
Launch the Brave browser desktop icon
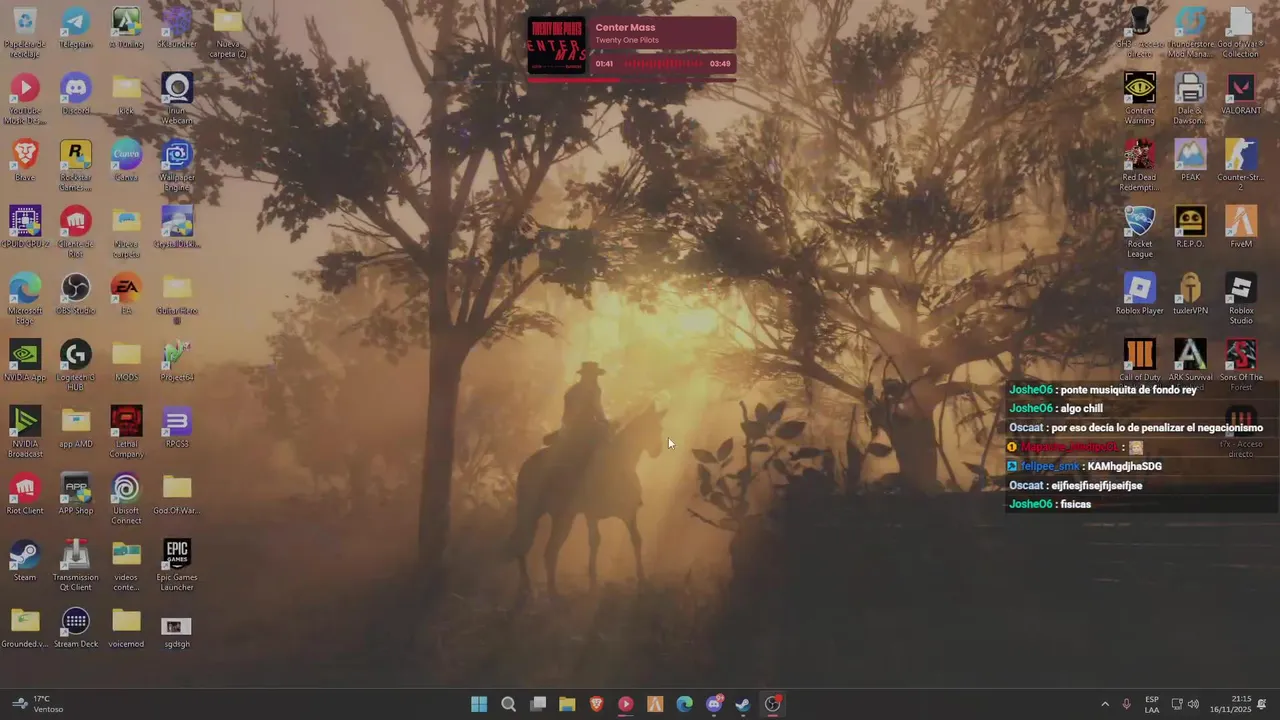click(25, 161)
